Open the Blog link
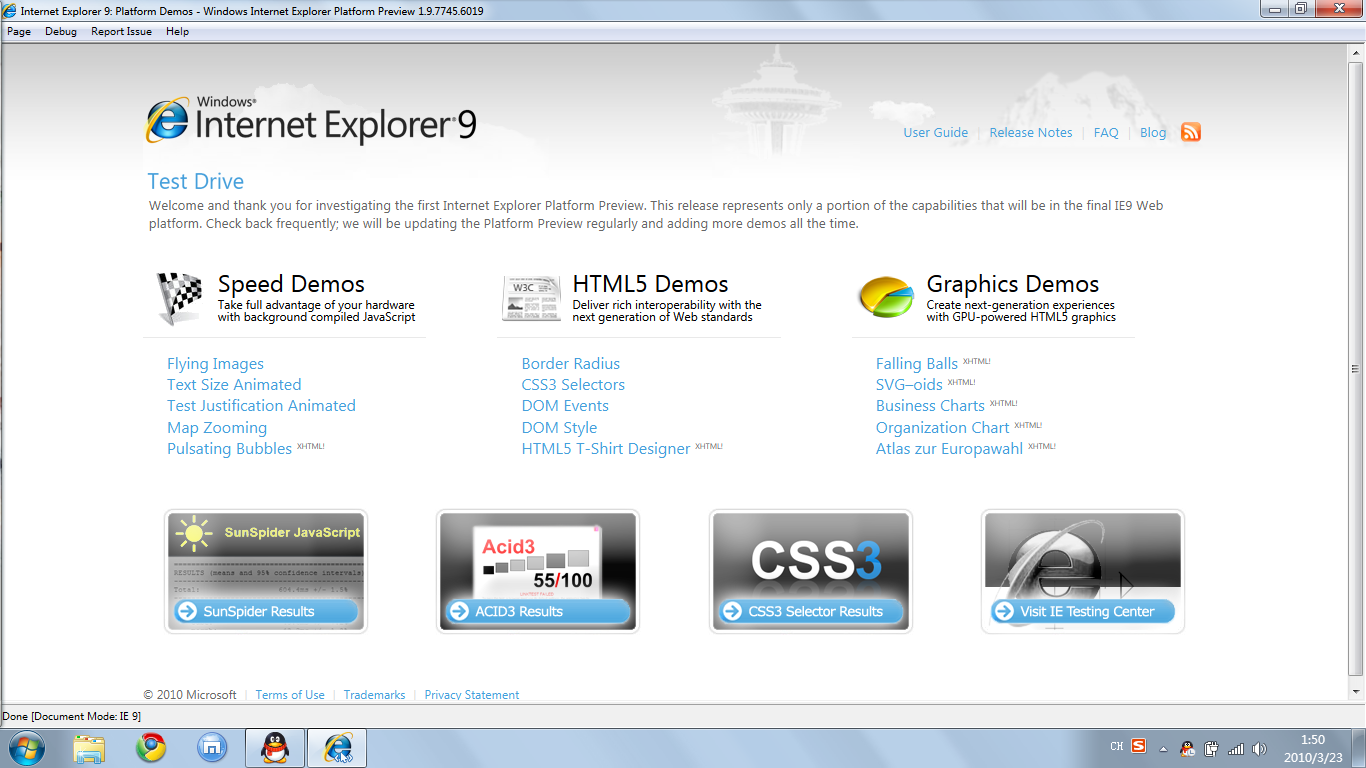This screenshot has height=768, width=1366. [1153, 132]
